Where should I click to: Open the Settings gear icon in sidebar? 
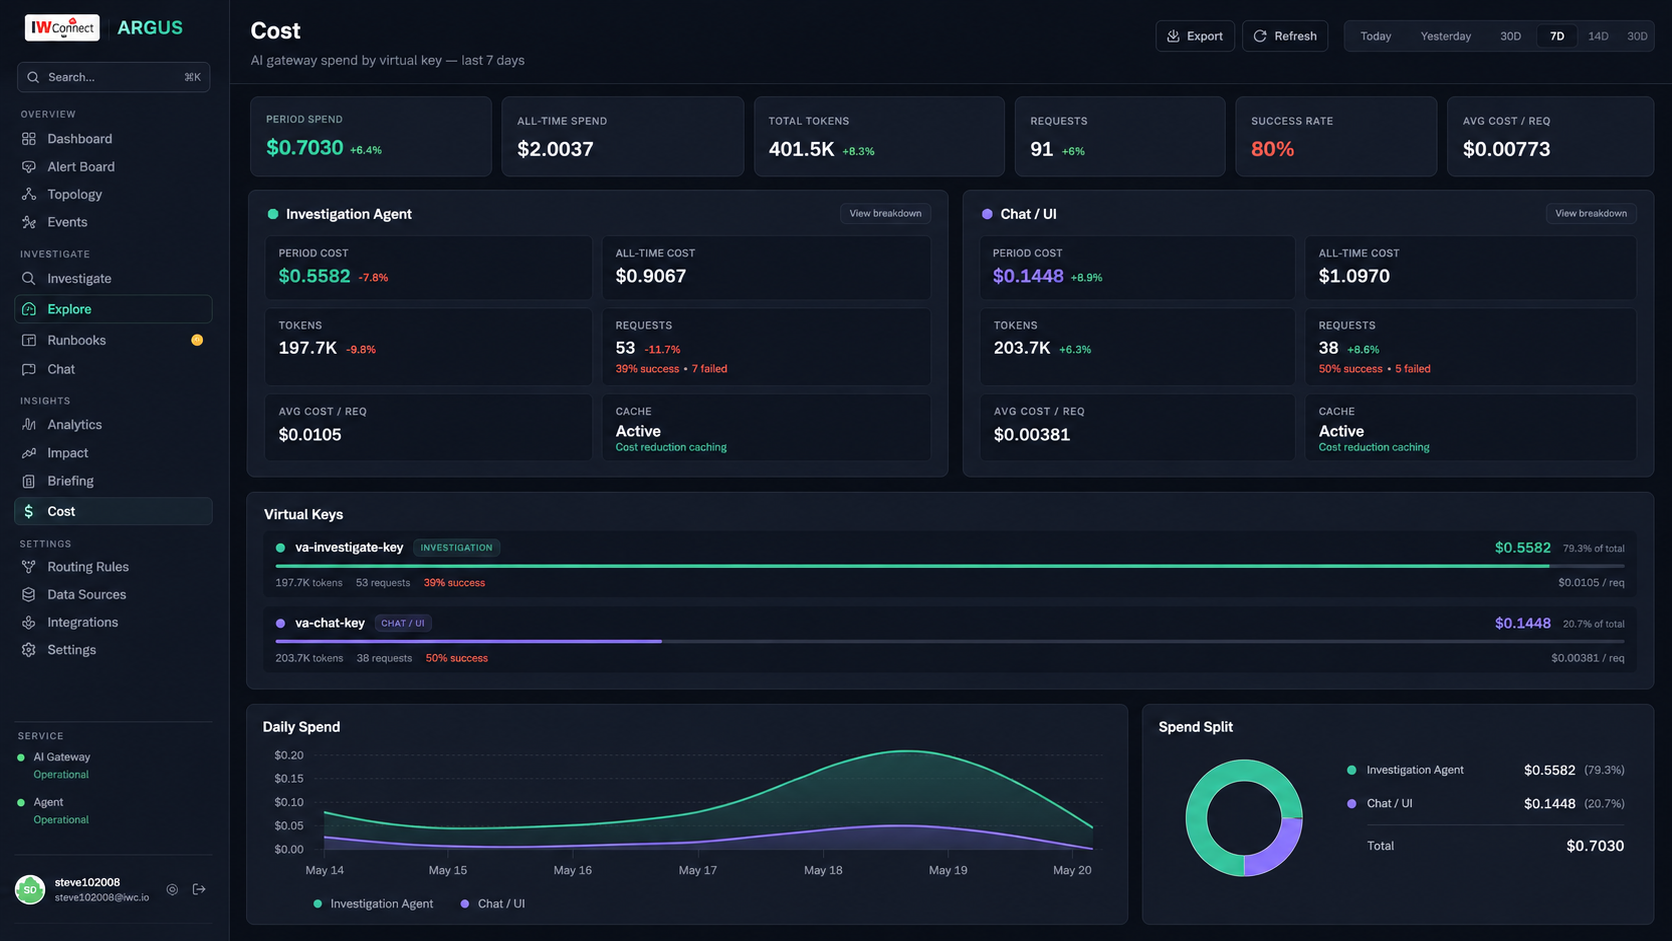29,650
